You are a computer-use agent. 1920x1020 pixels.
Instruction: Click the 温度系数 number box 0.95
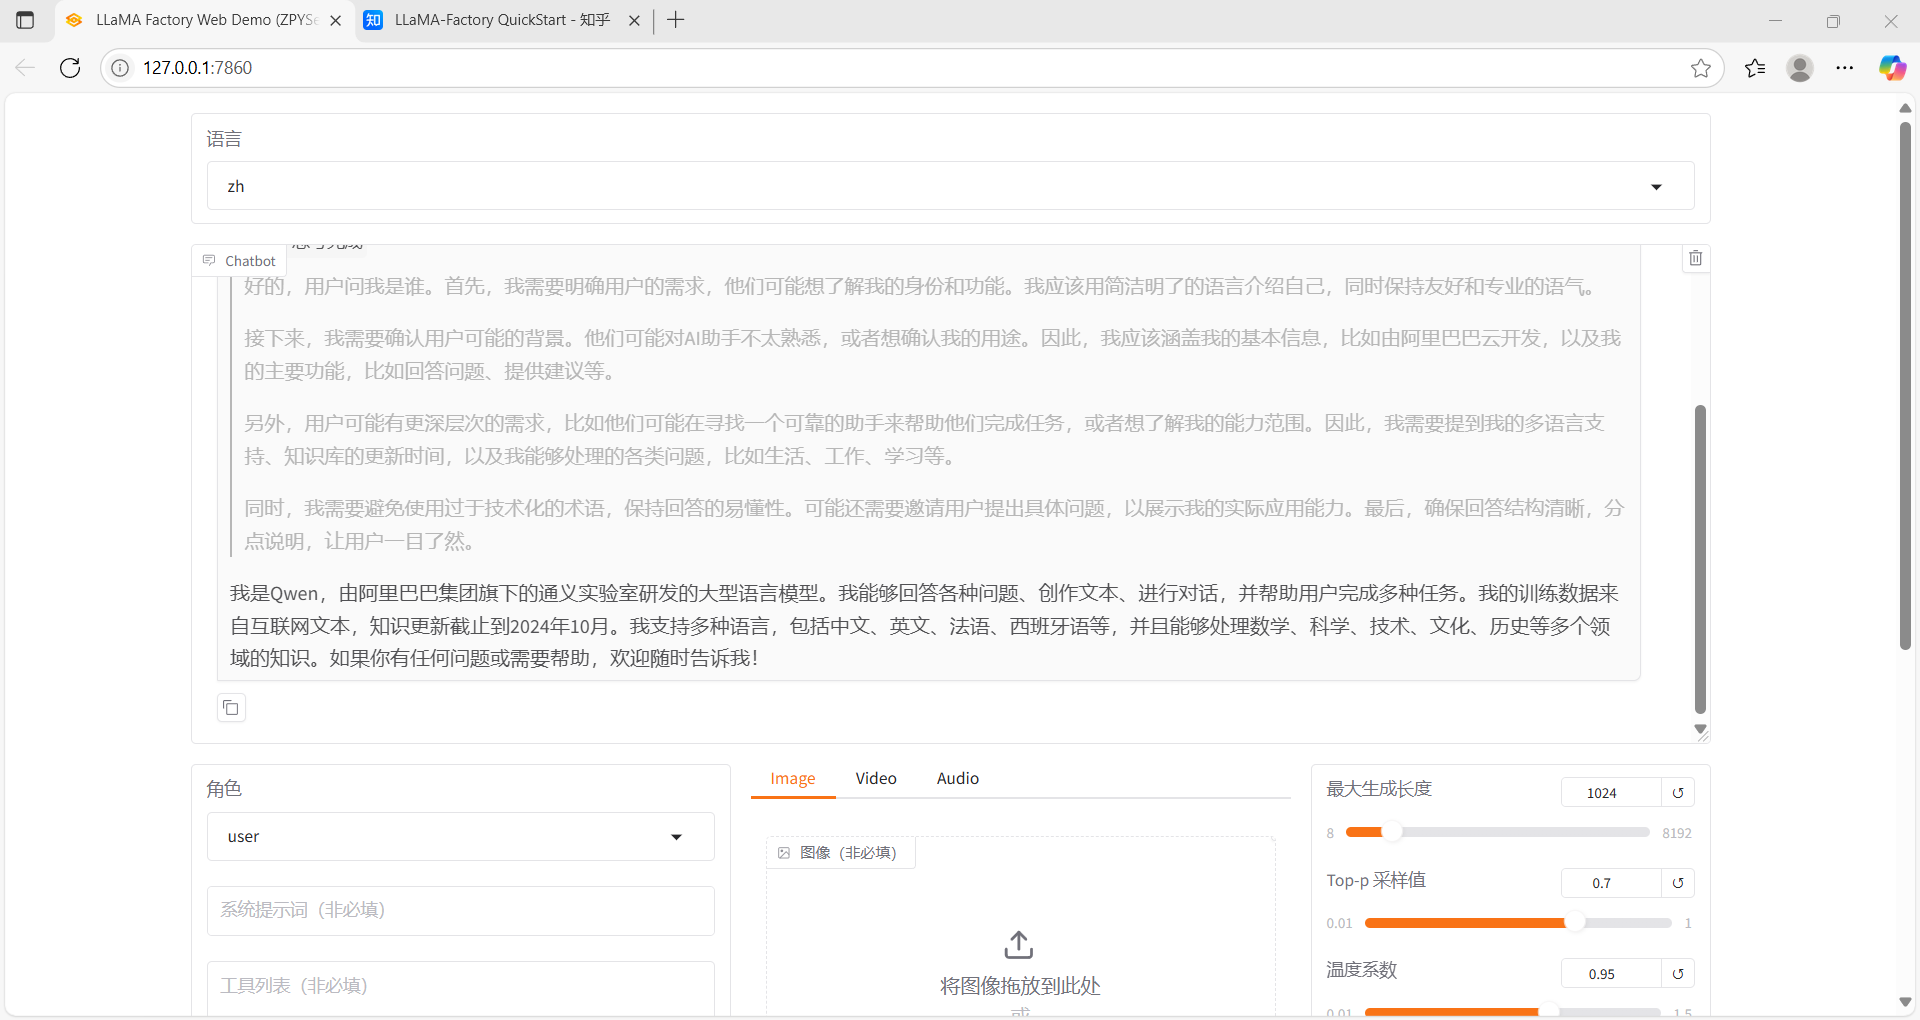click(x=1611, y=974)
